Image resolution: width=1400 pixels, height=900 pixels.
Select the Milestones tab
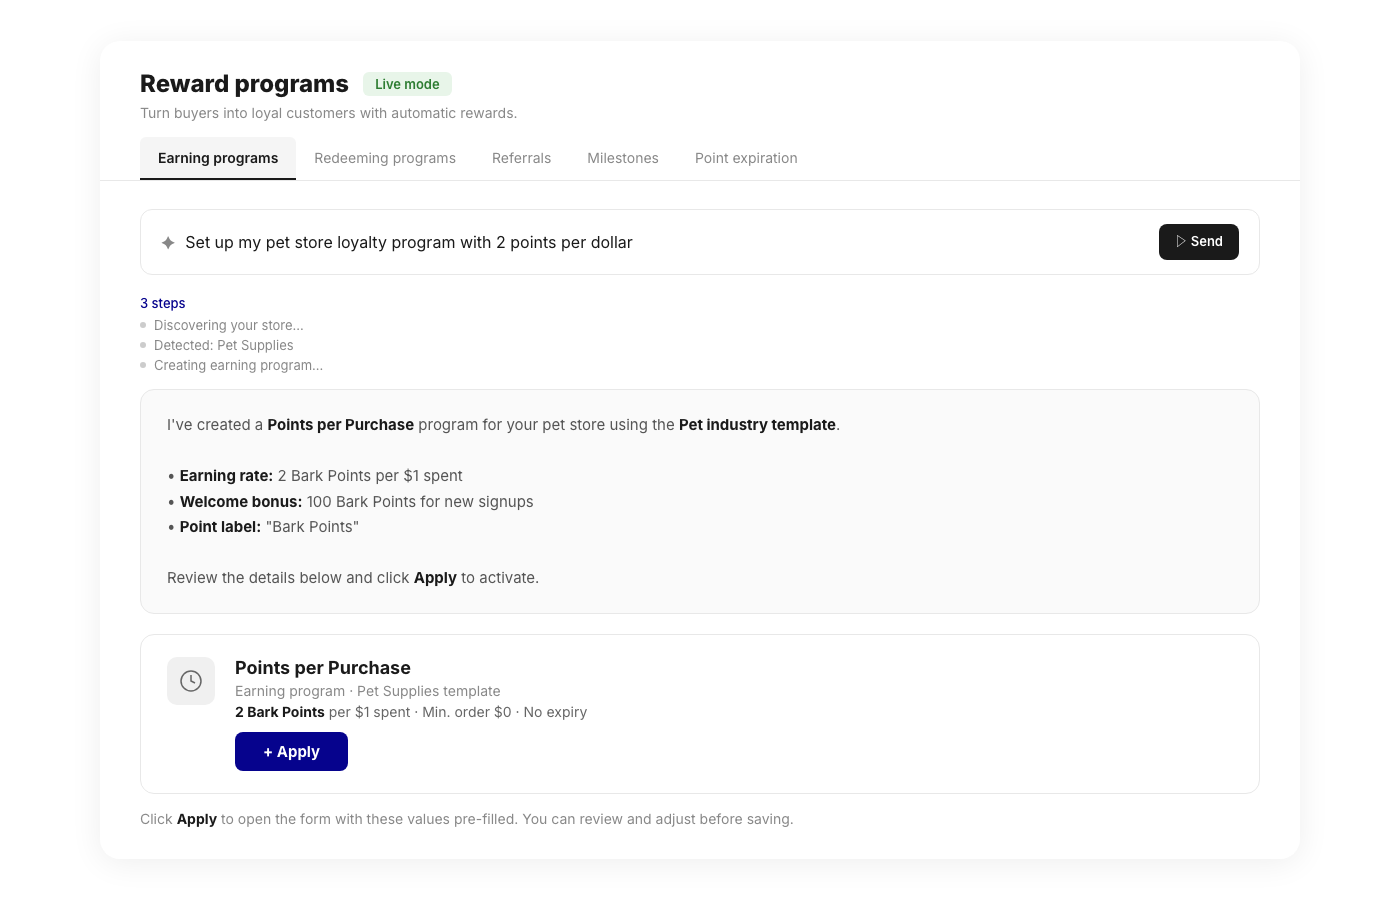[x=622, y=158]
